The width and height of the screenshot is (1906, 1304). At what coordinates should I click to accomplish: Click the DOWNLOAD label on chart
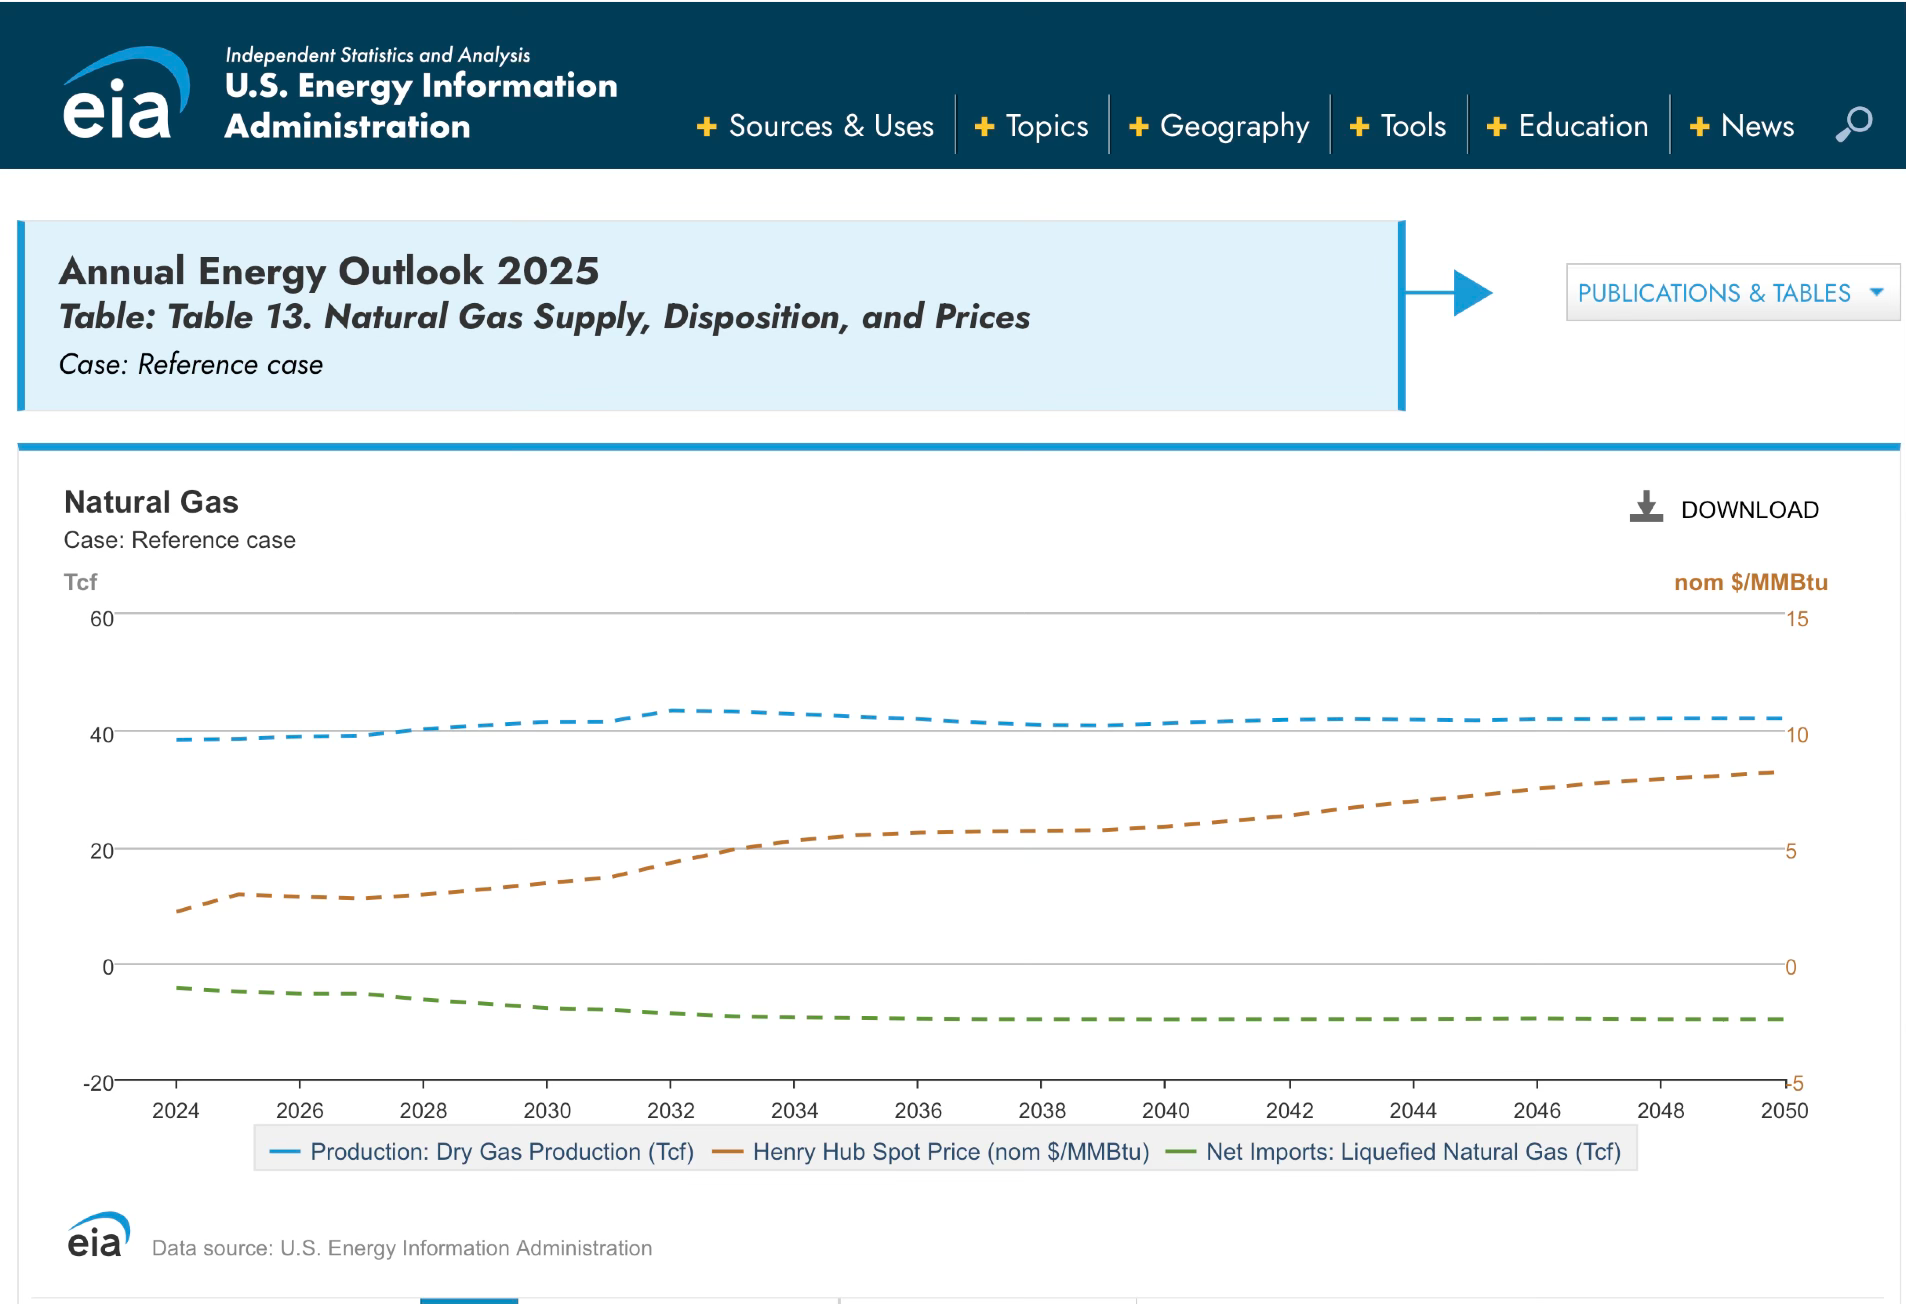click(1750, 510)
